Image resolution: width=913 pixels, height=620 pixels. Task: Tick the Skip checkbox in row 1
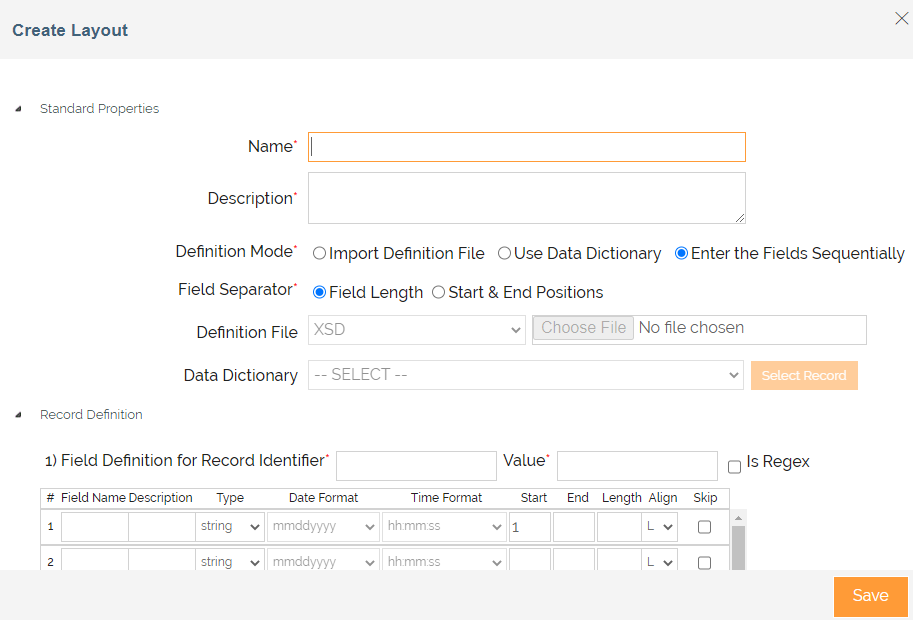click(x=704, y=527)
